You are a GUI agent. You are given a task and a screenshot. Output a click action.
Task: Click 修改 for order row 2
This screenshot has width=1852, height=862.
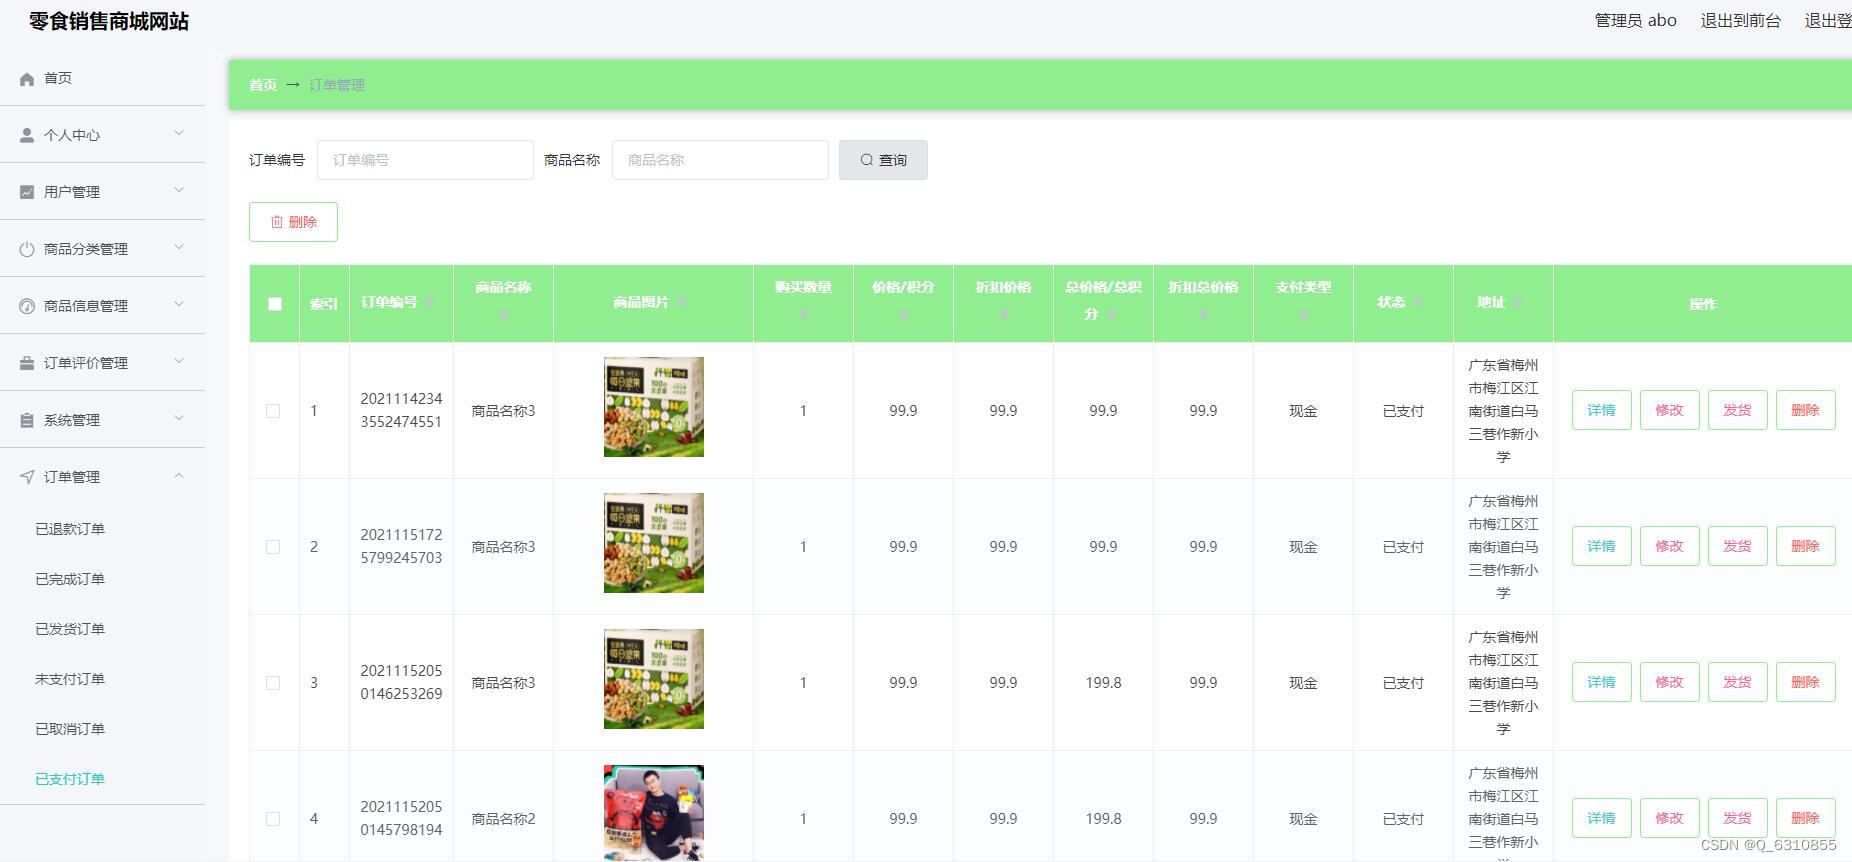coord(1669,546)
